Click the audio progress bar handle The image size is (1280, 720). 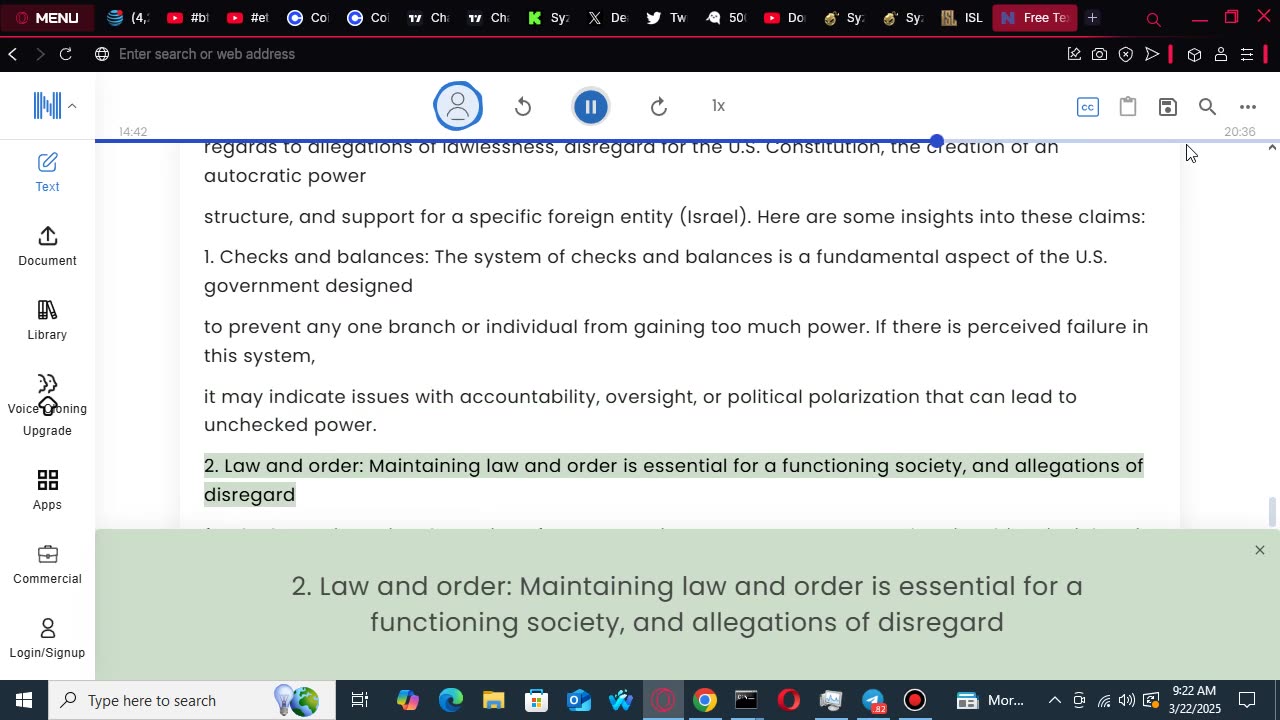click(936, 141)
